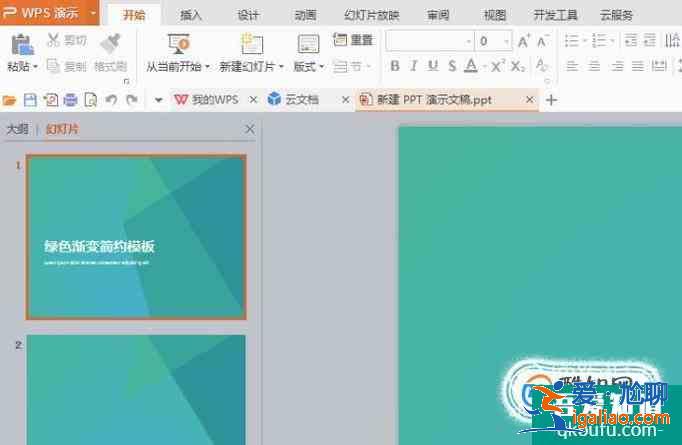Toggle italic formatting
This screenshot has height=445, width=682.
tap(414, 66)
